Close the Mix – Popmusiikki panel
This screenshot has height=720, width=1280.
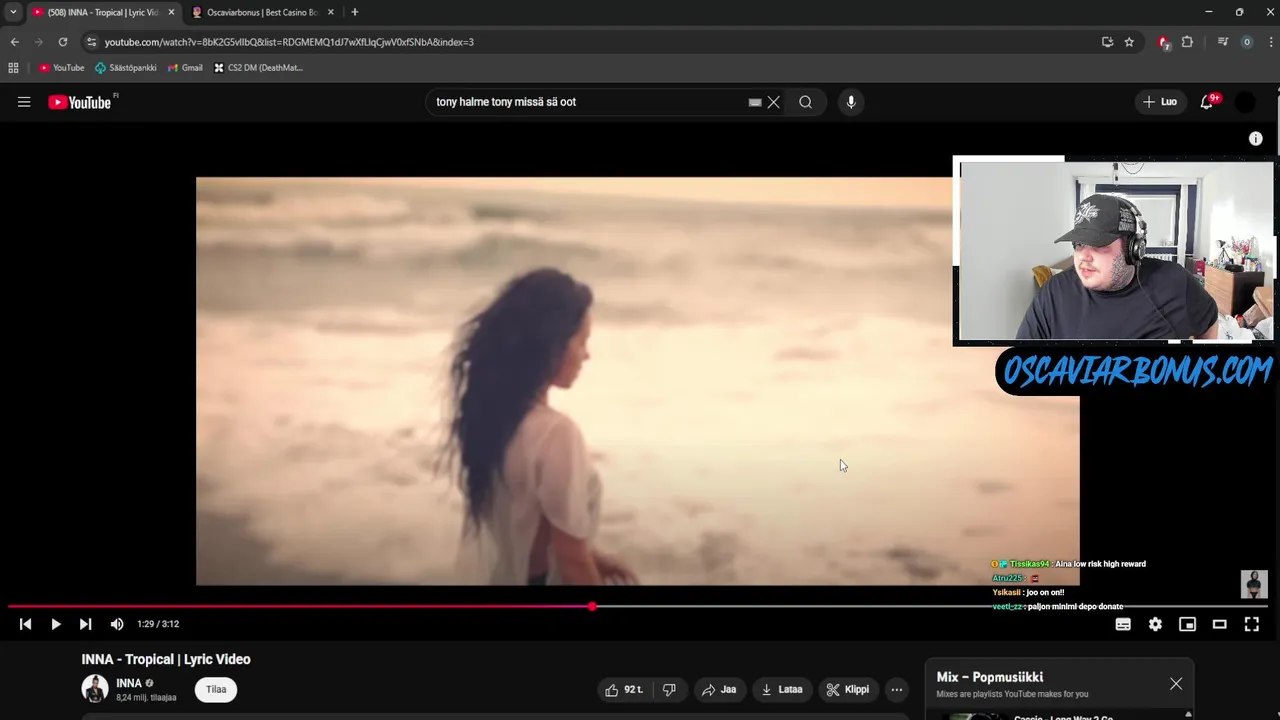point(1176,684)
